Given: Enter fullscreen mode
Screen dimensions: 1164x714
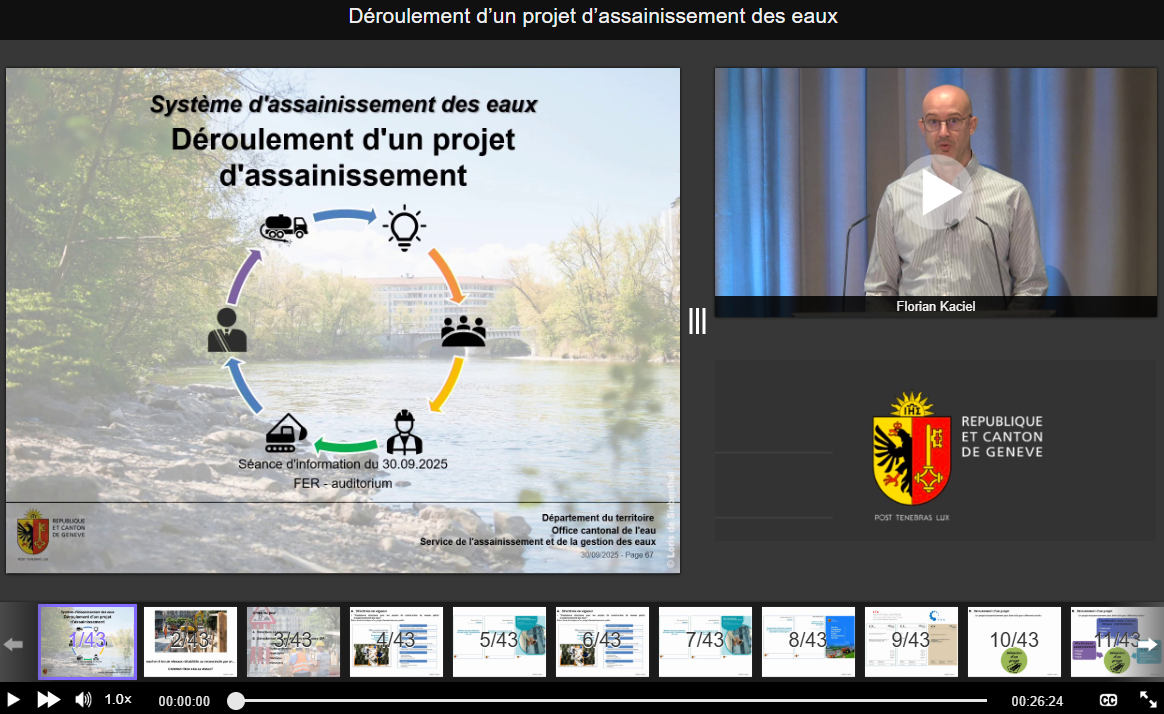Looking at the screenshot, I should pyautogui.click(x=1148, y=700).
